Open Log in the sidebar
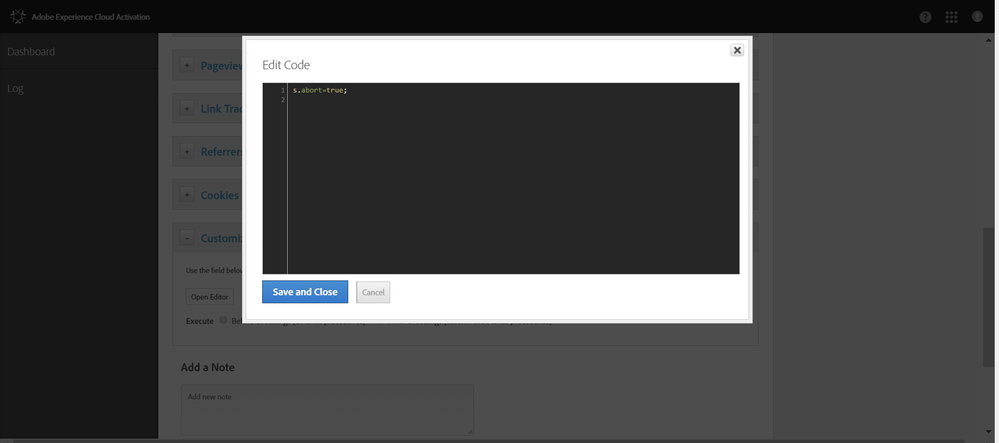Screen dimensions: 999x443 pyautogui.click(x=15, y=89)
